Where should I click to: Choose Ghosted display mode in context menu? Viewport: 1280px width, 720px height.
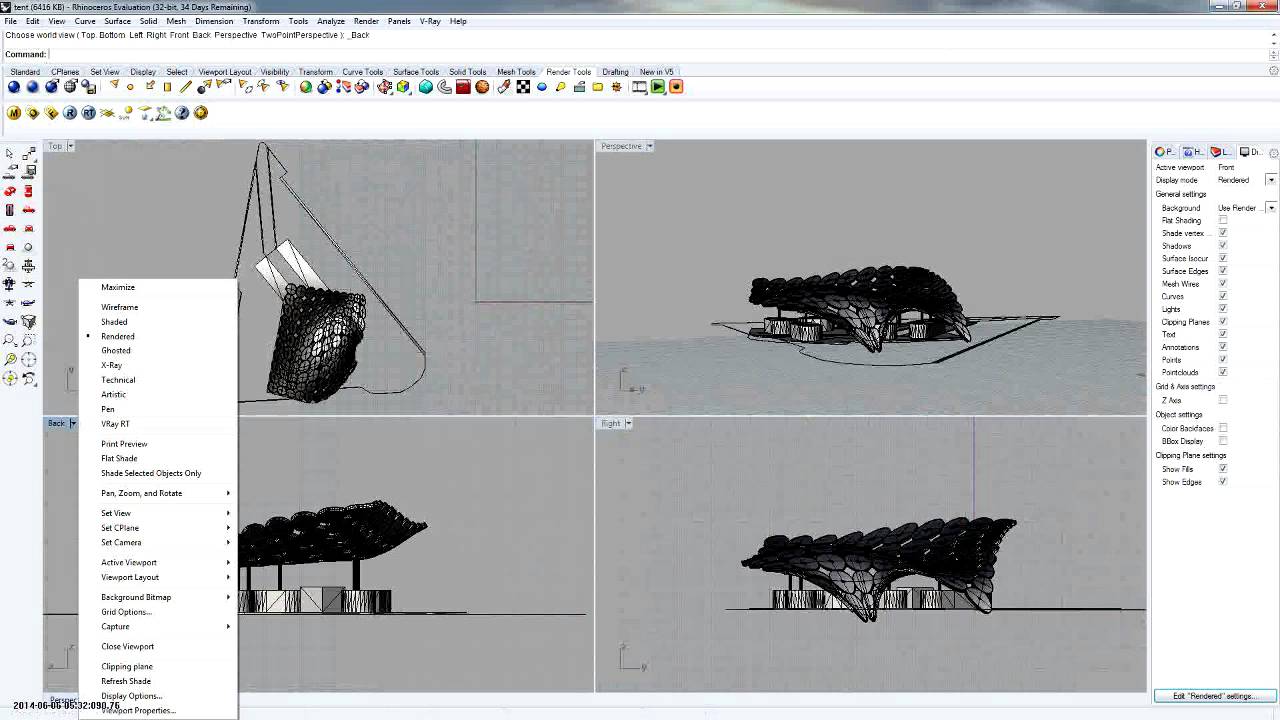point(116,350)
